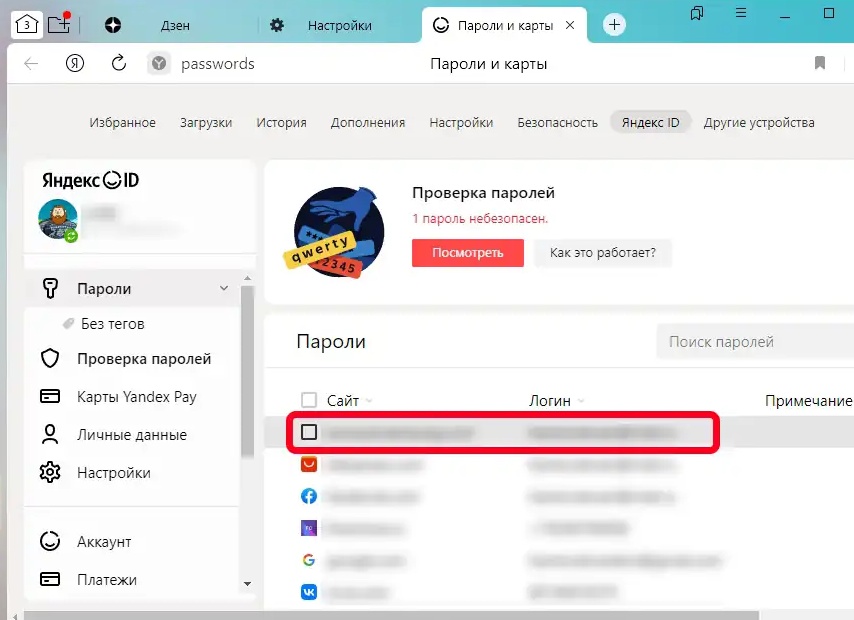Click the address bar showing passwords

(x=218, y=64)
